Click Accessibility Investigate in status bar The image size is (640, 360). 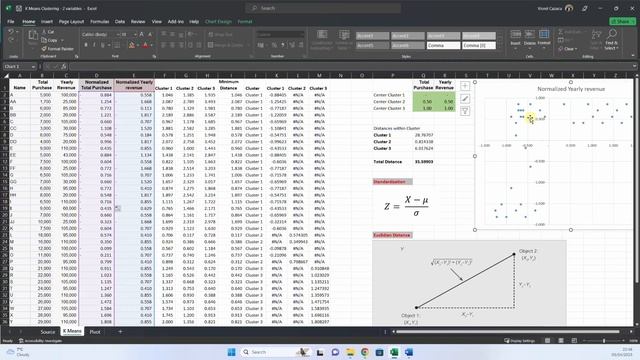click(x=40, y=341)
